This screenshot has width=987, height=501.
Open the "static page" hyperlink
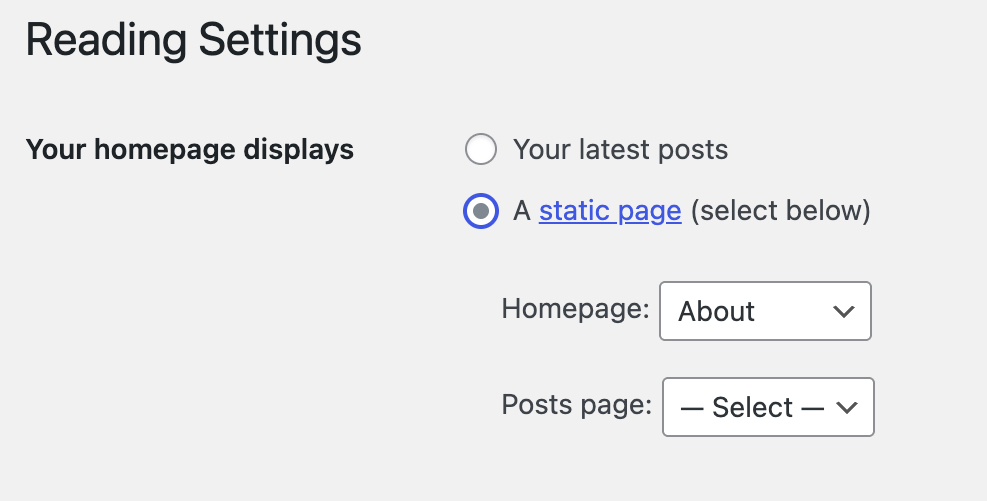click(x=610, y=211)
